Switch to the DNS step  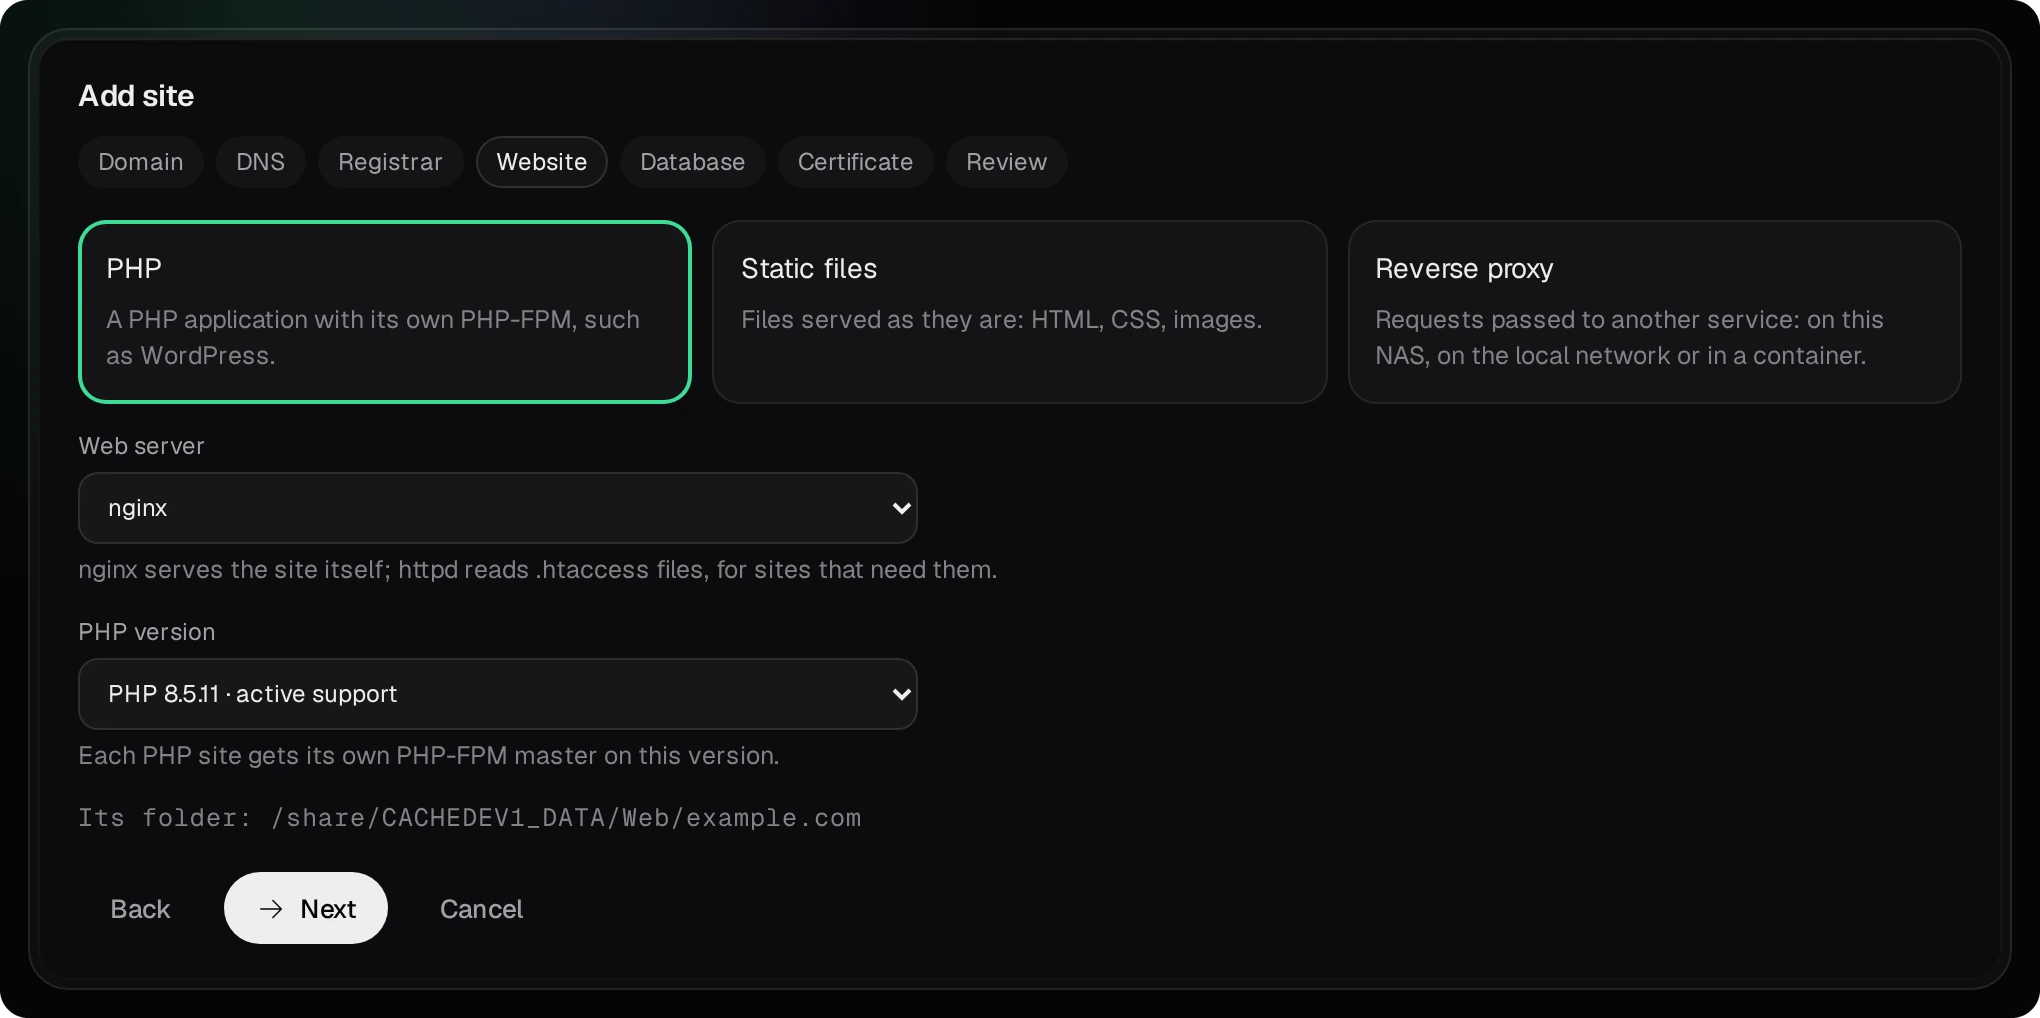tap(261, 162)
